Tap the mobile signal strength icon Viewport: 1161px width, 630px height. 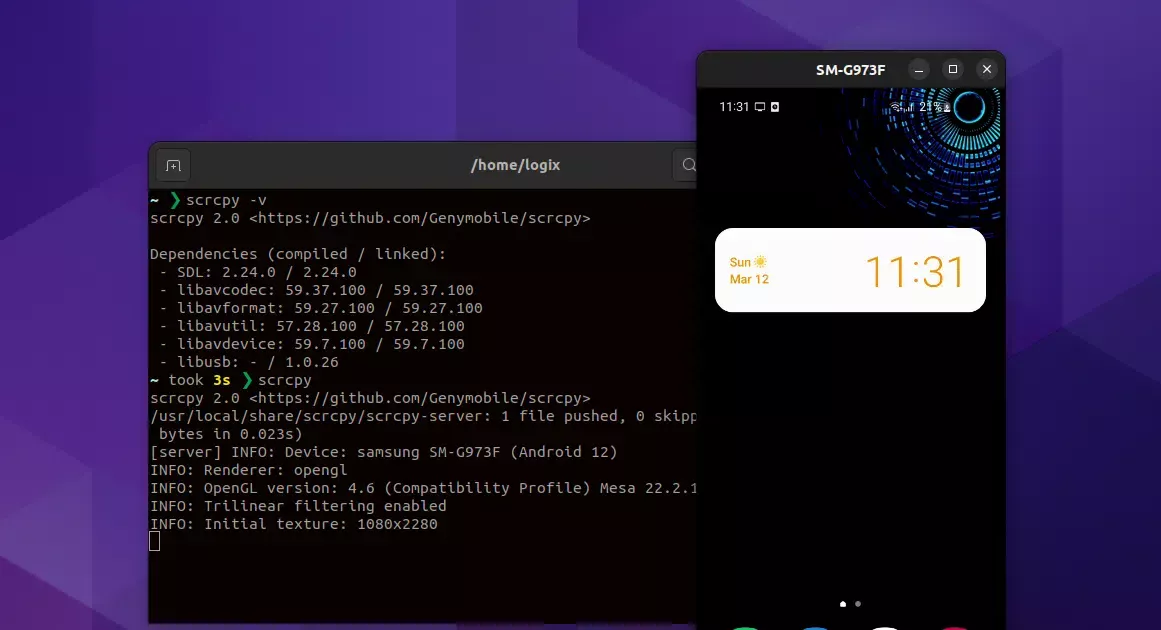point(911,106)
